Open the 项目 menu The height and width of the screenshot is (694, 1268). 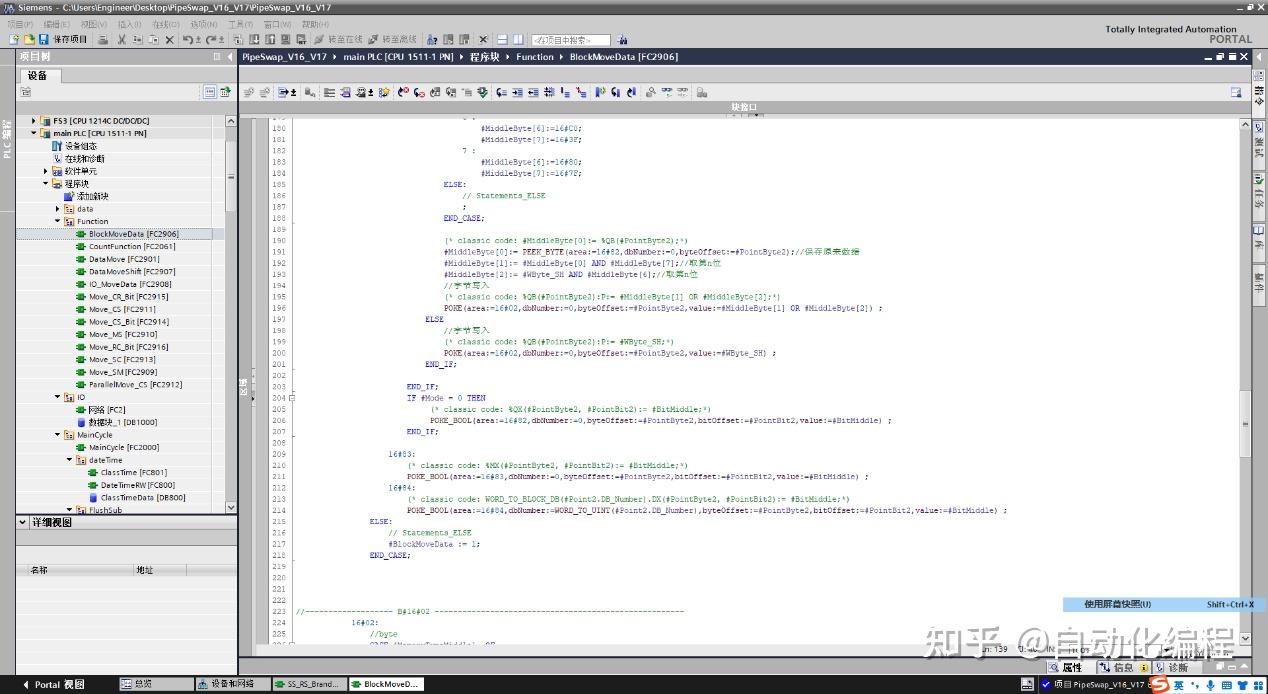19,24
